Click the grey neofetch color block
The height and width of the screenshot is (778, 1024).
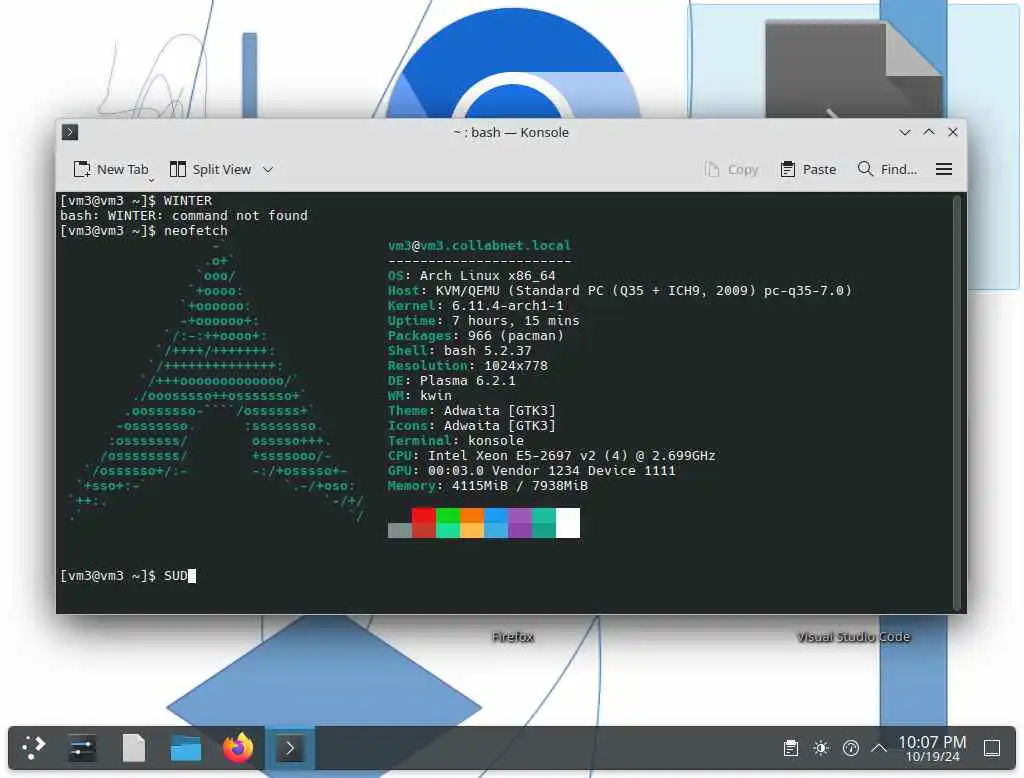click(400, 530)
